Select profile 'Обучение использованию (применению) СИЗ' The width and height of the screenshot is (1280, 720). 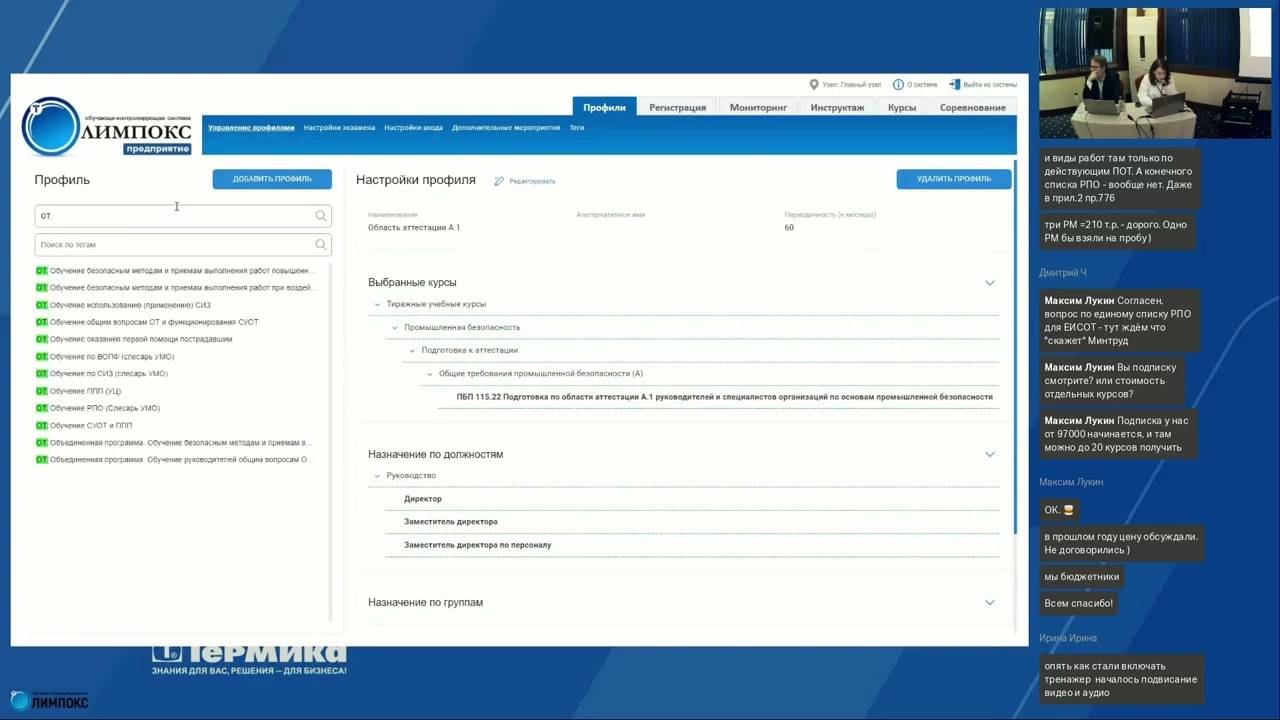point(123,305)
